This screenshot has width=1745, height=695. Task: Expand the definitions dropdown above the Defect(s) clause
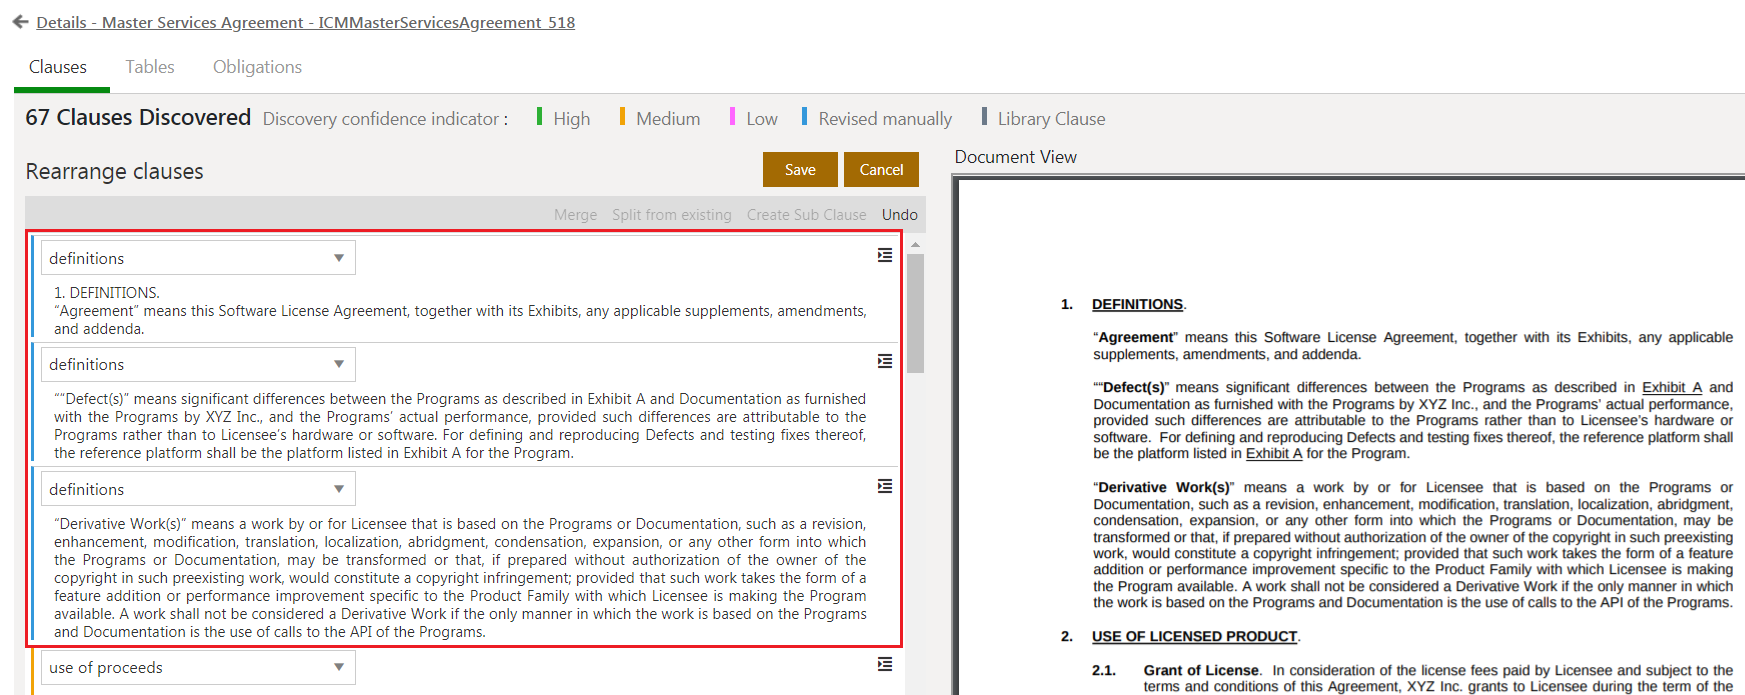tap(339, 365)
